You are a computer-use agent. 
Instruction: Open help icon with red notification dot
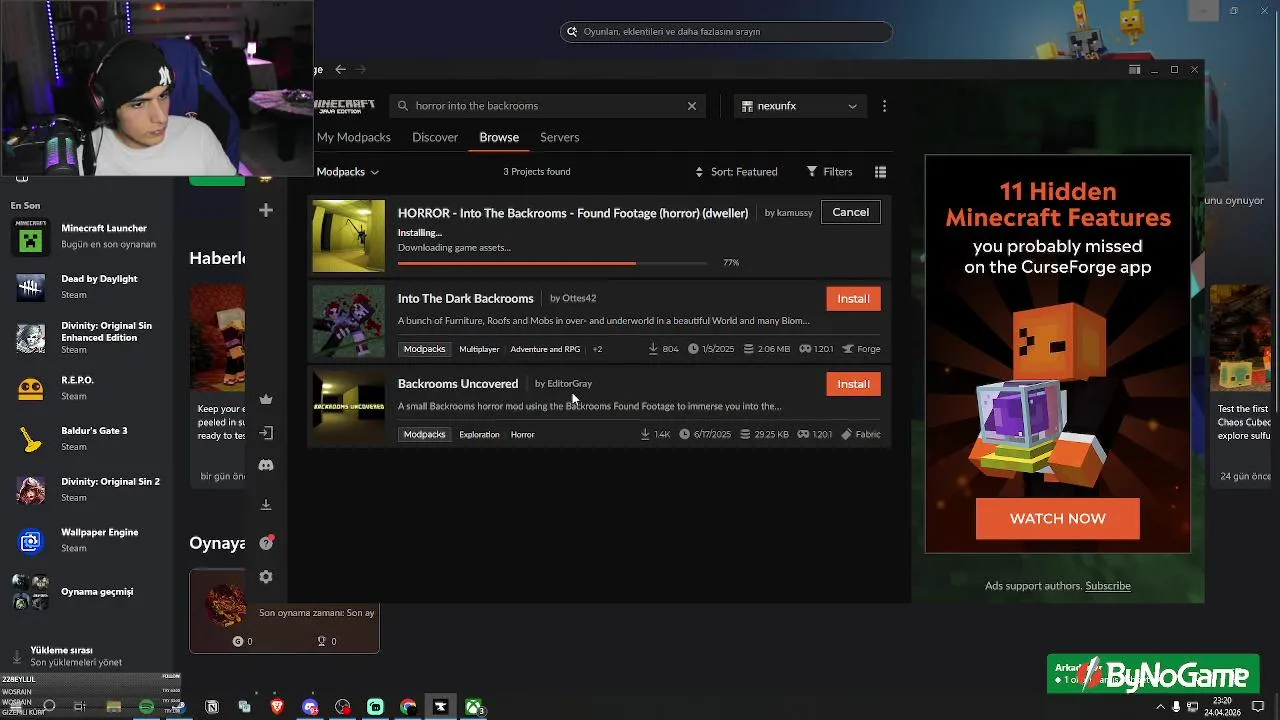[266, 543]
